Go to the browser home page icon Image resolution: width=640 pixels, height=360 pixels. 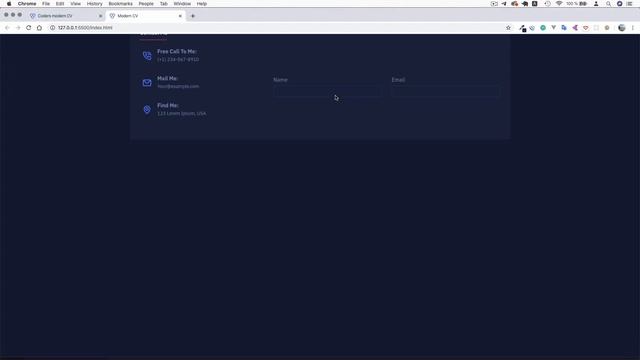click(x=39, y=28)
